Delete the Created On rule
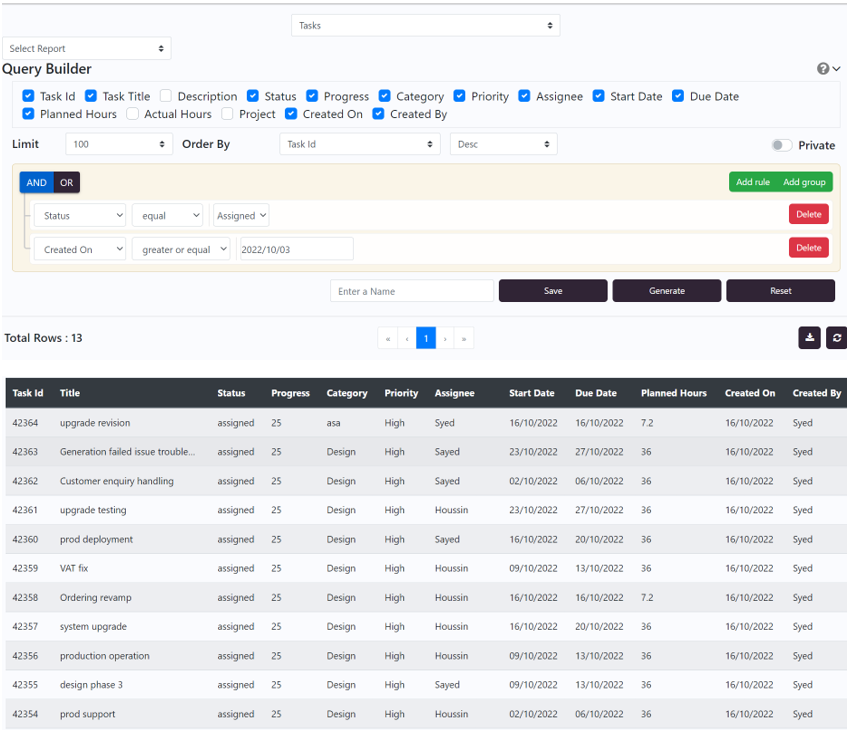The height and width of the screenshot is (731, 852). (808, 248)
